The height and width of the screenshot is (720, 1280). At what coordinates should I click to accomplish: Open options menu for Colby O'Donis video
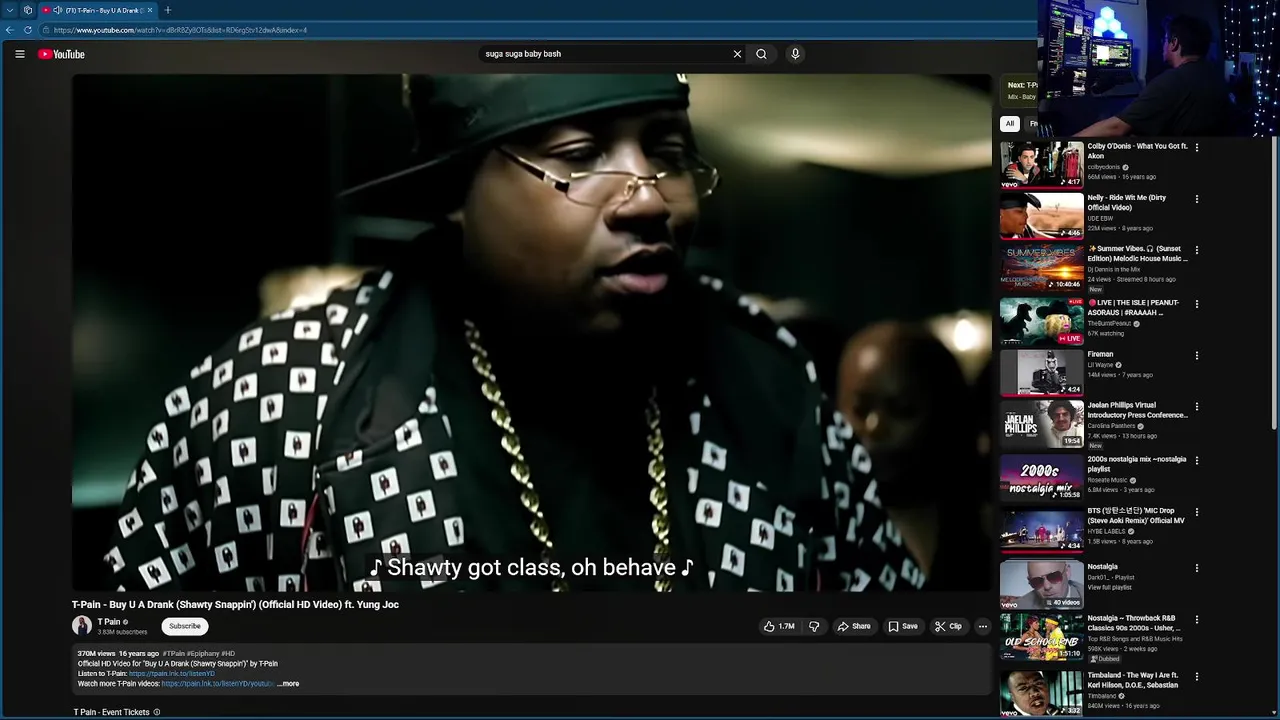pos(1197,148)
